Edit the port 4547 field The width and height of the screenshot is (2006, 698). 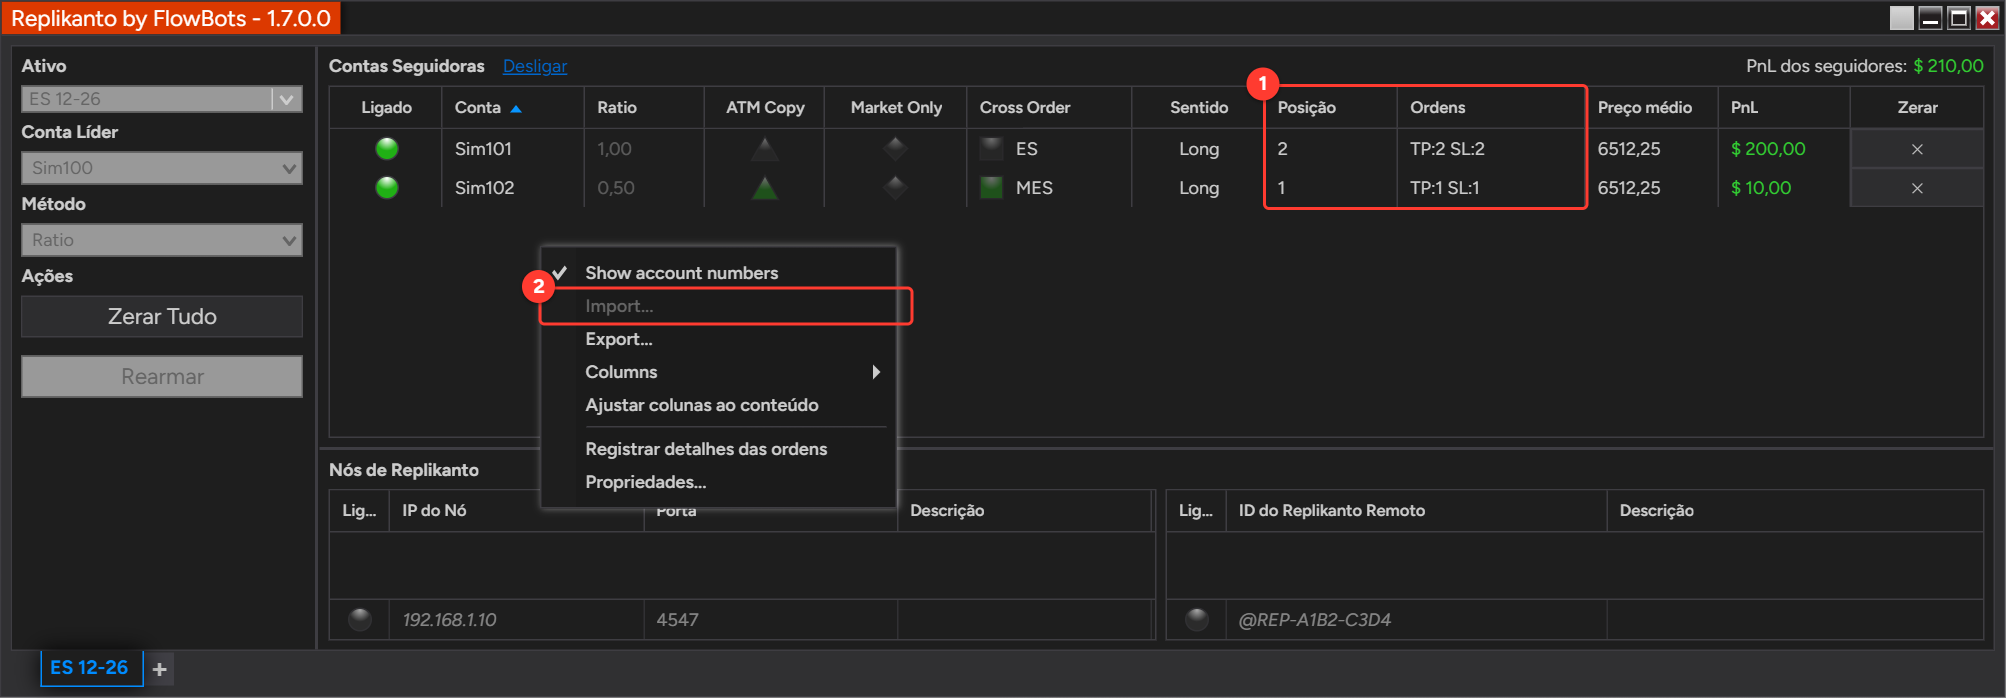pyautogui.click(x=771, y=620)
